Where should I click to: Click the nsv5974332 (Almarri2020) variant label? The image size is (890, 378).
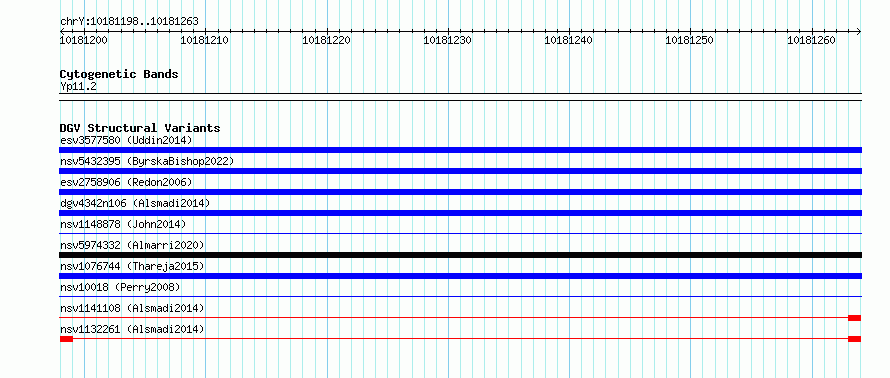pos(132,245)
